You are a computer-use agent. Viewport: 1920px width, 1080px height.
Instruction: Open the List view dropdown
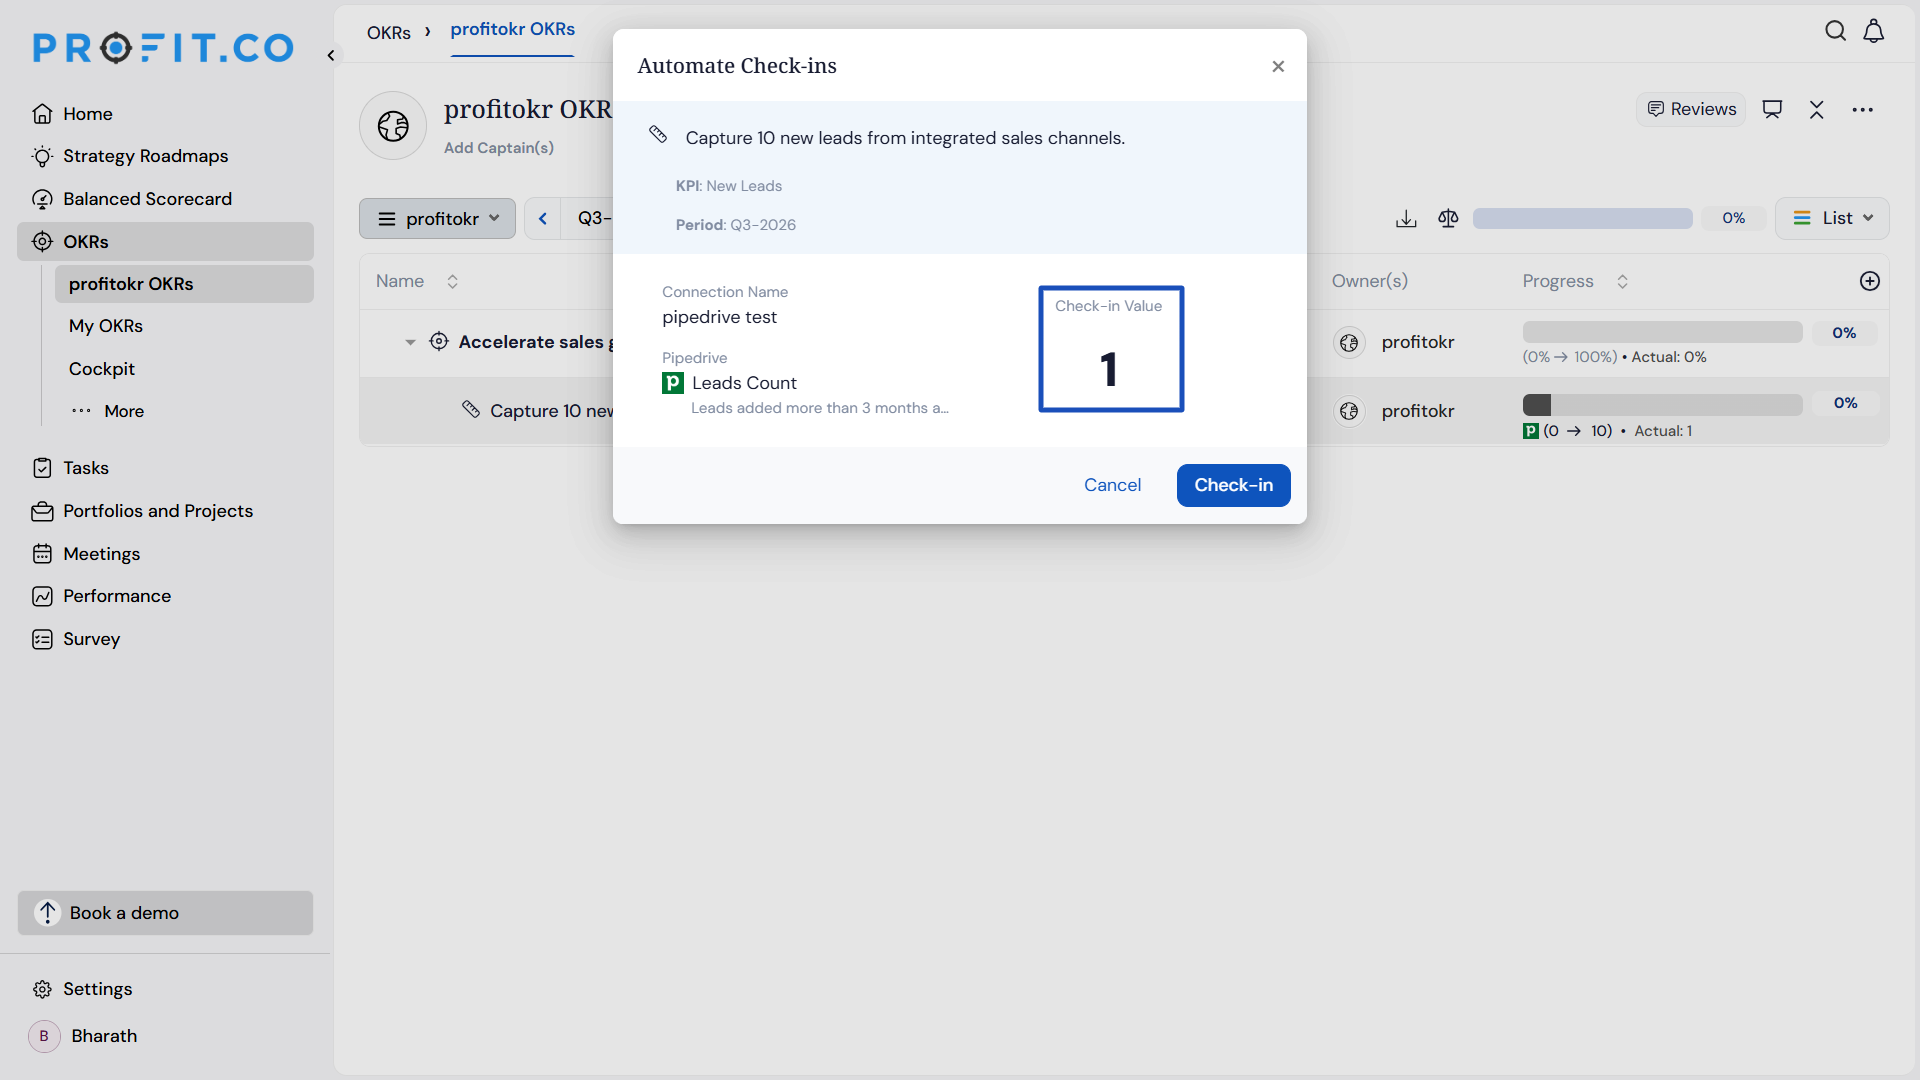pos(1832,218)
